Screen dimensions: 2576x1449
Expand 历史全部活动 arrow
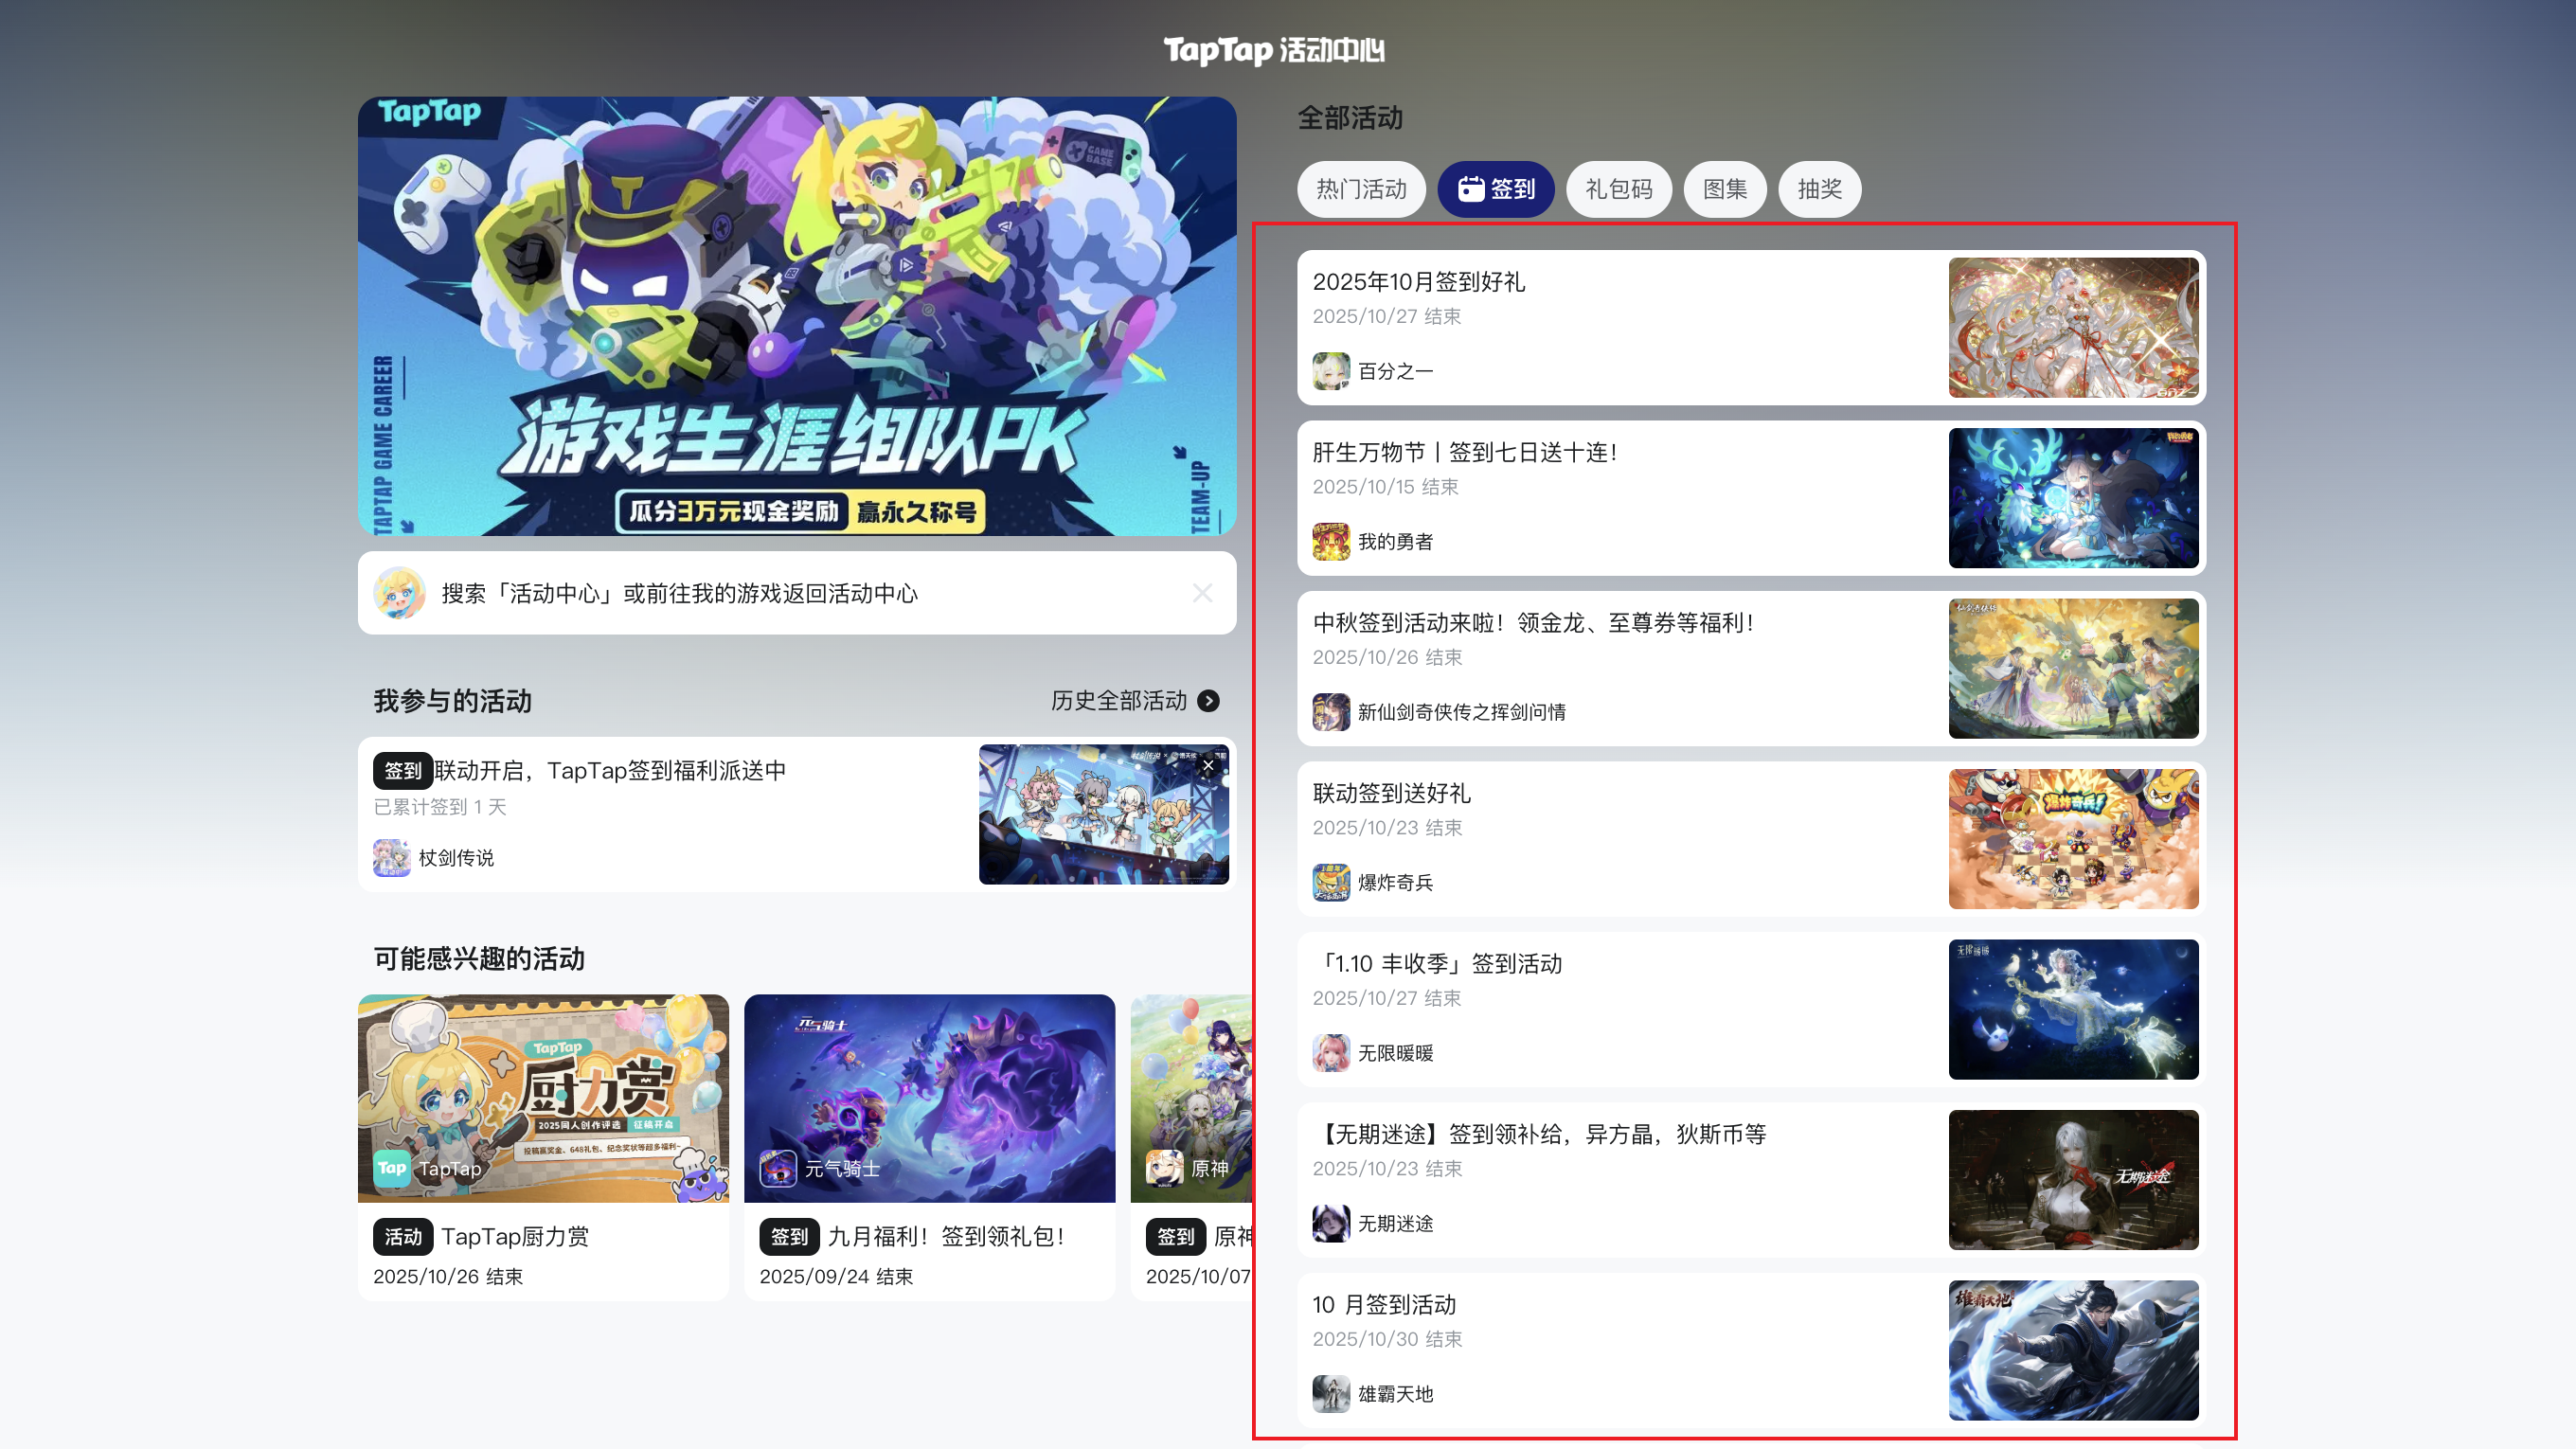pos(1208,701)
